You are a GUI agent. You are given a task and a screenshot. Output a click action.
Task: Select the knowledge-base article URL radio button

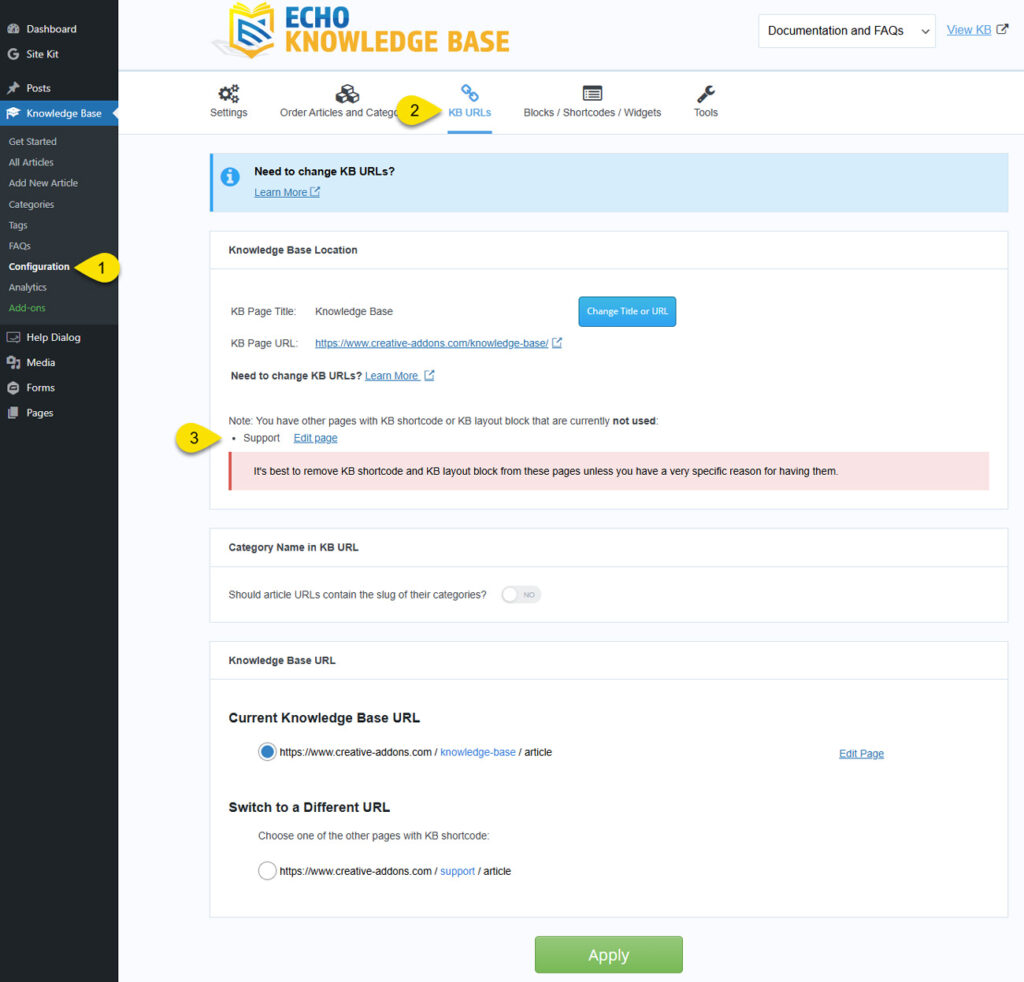[x=266, y=751]
